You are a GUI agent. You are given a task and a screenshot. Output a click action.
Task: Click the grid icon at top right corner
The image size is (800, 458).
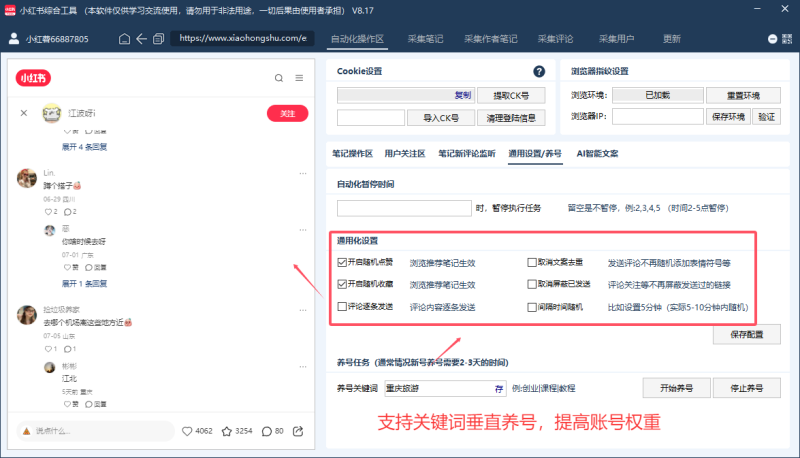pyautogui.click(x=787, y=39)
